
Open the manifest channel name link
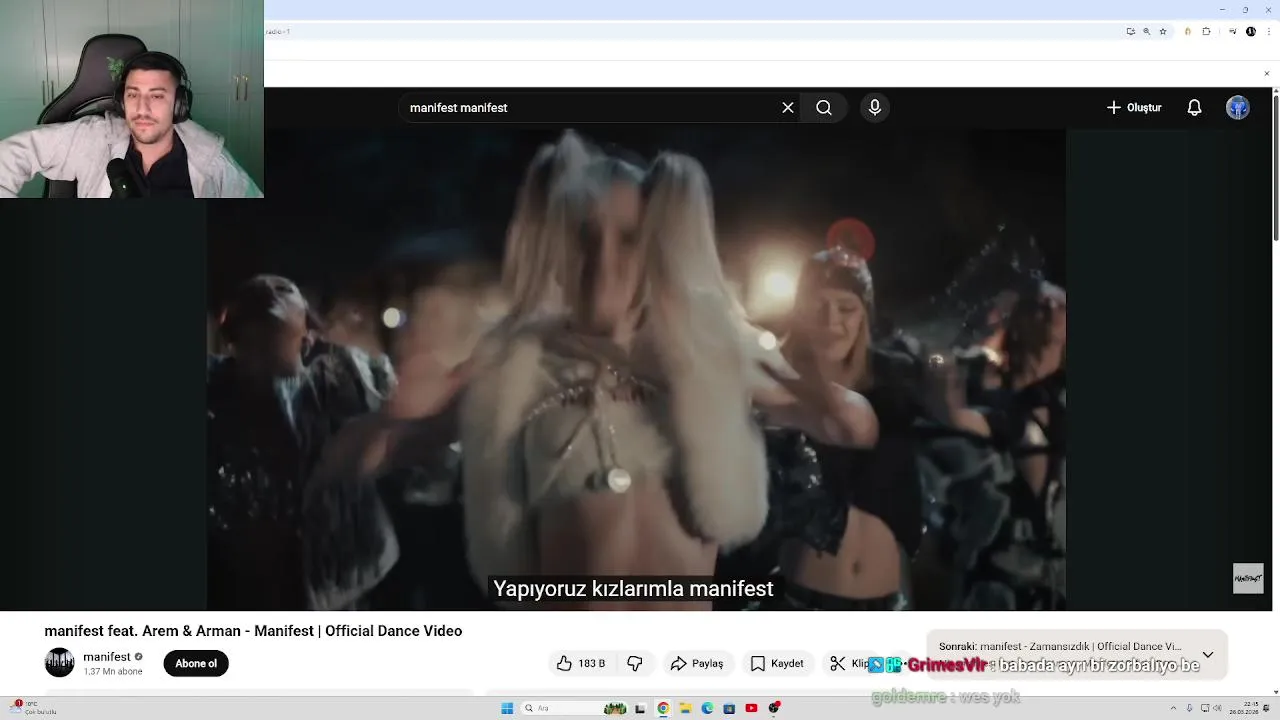107,657
